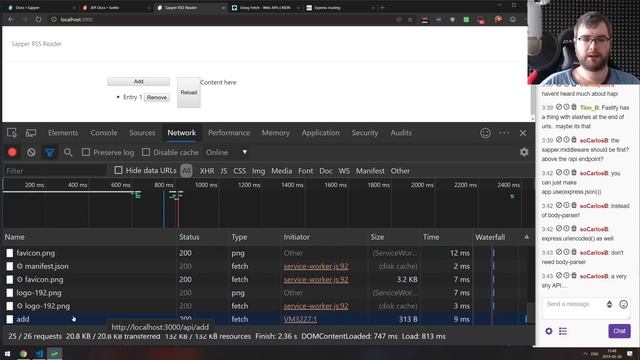Click the green extension icon in browser toolbar

pyautogui.click(x=466, y=20)
